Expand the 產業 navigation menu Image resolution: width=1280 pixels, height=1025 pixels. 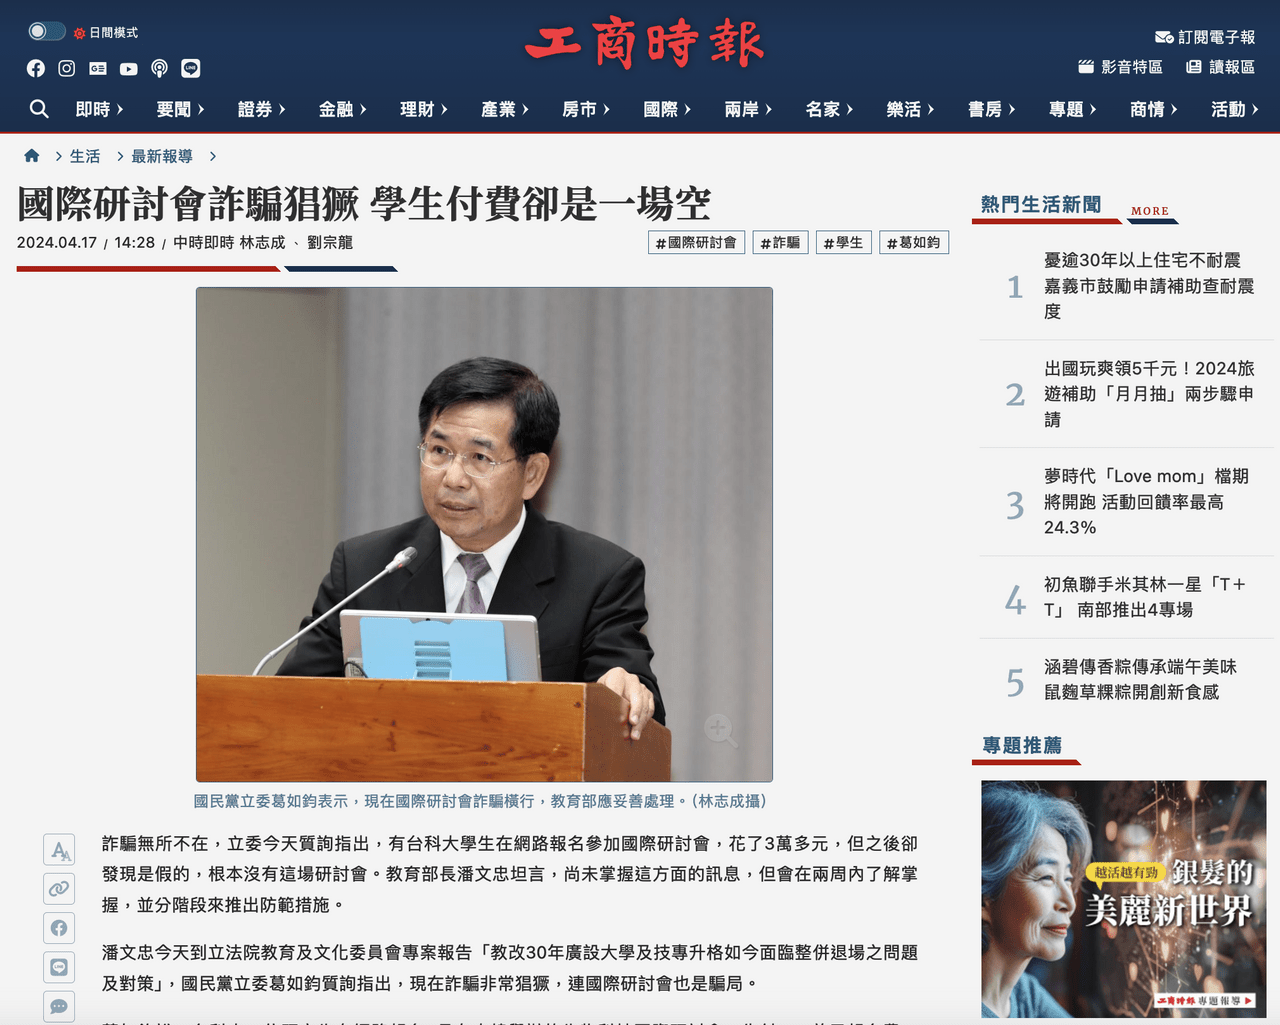point(505,109)
